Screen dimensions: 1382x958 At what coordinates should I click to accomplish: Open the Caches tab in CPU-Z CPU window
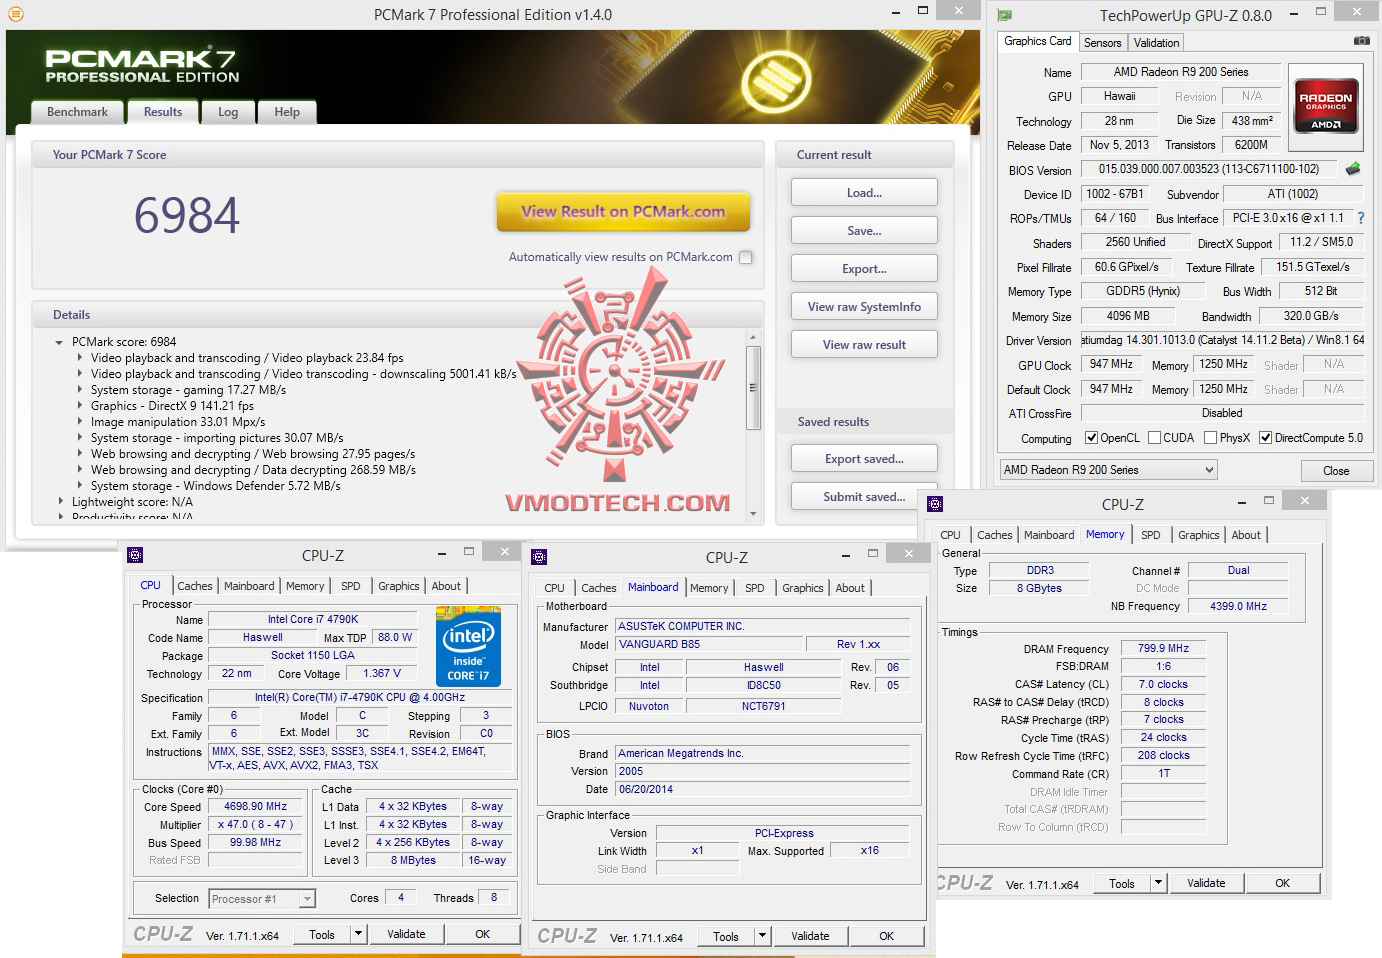click(x=195, y=586)
